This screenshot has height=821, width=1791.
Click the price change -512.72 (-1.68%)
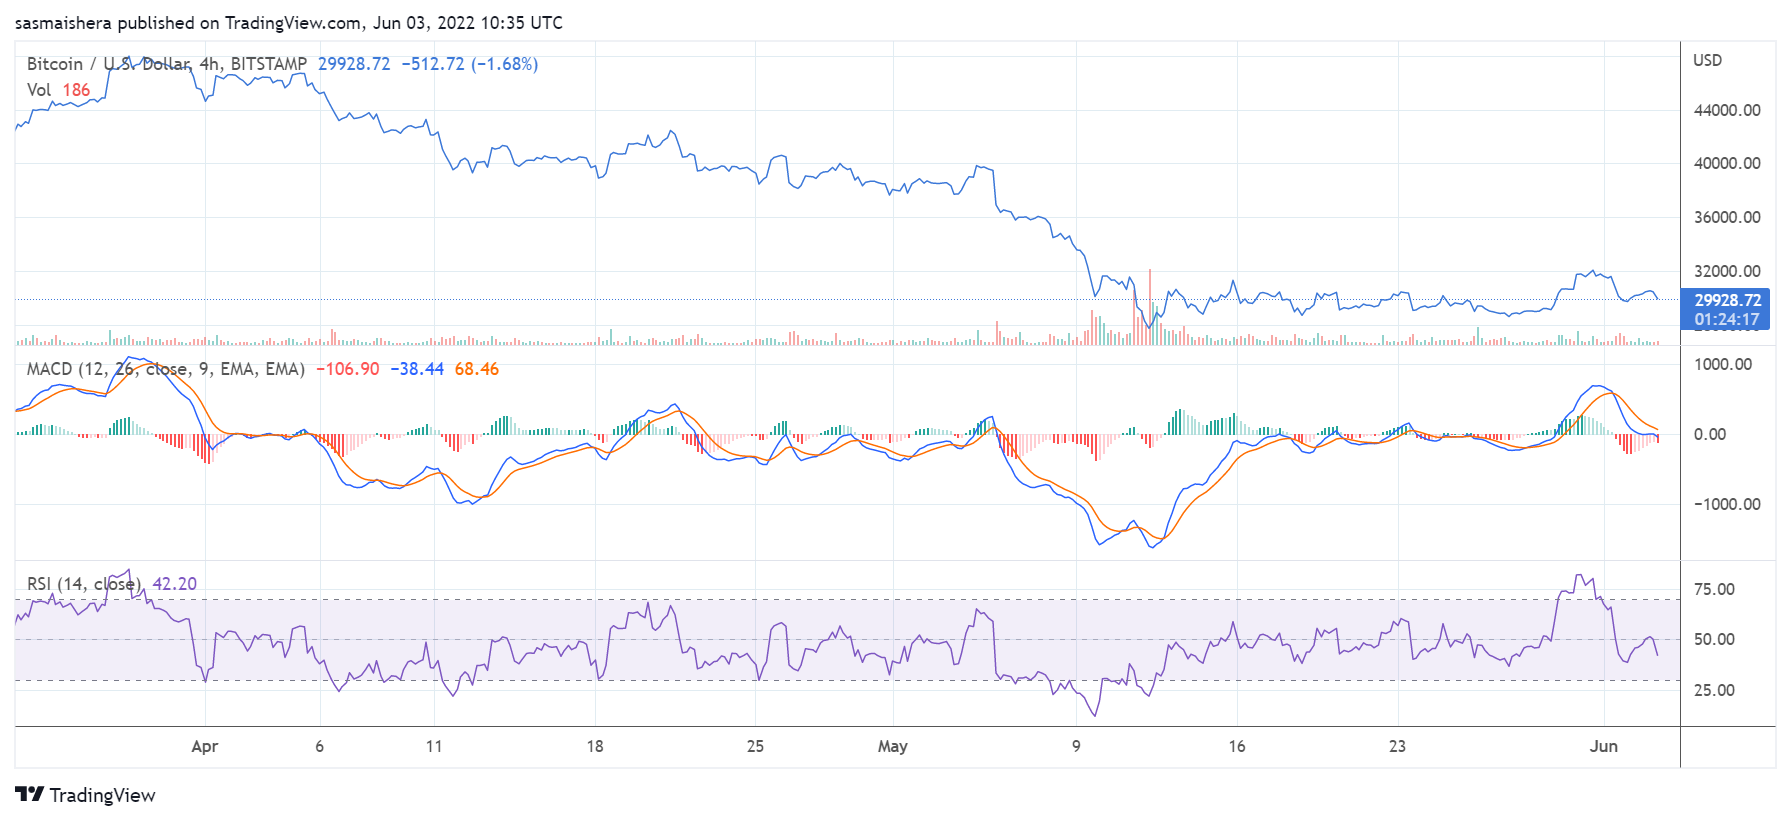(470, 64)
